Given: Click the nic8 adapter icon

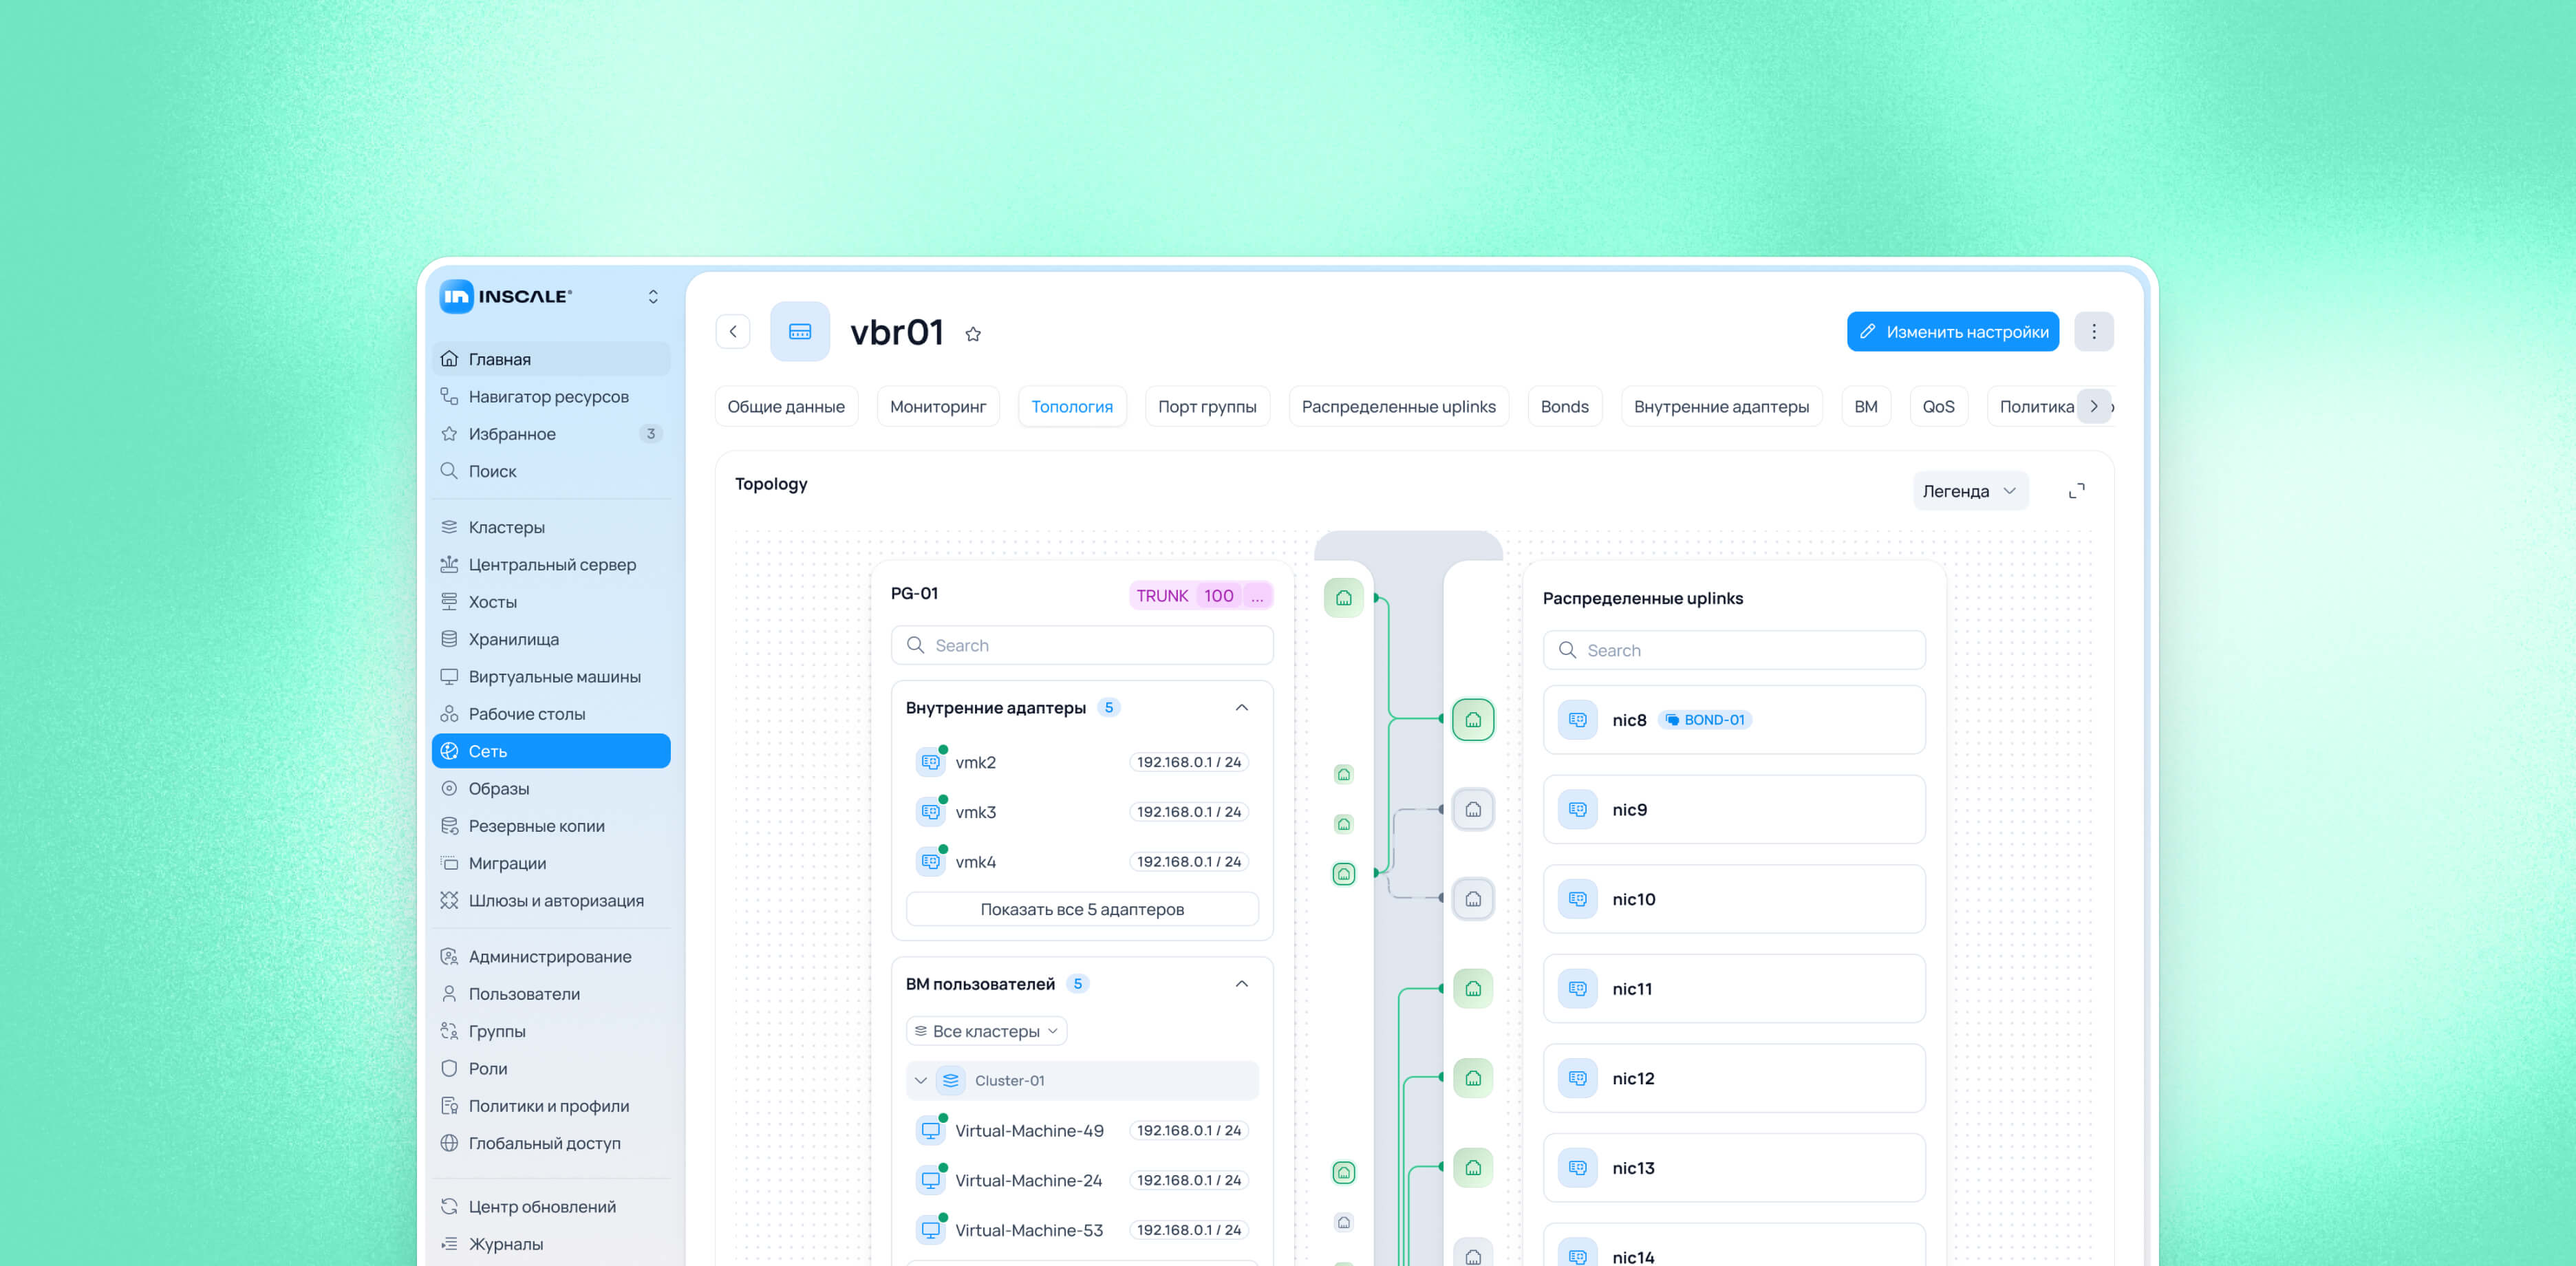Looking at the screenshot, I should coord(1577,720).
